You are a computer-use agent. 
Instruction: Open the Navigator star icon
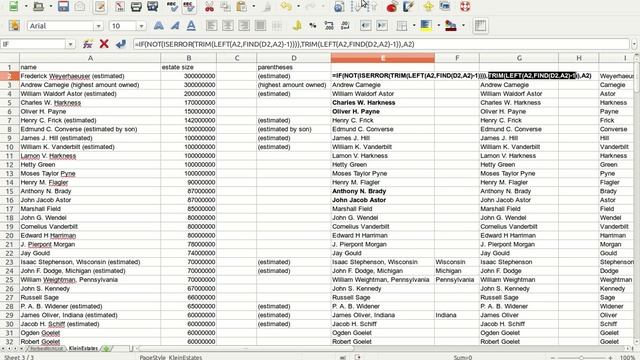pos(428,6)
